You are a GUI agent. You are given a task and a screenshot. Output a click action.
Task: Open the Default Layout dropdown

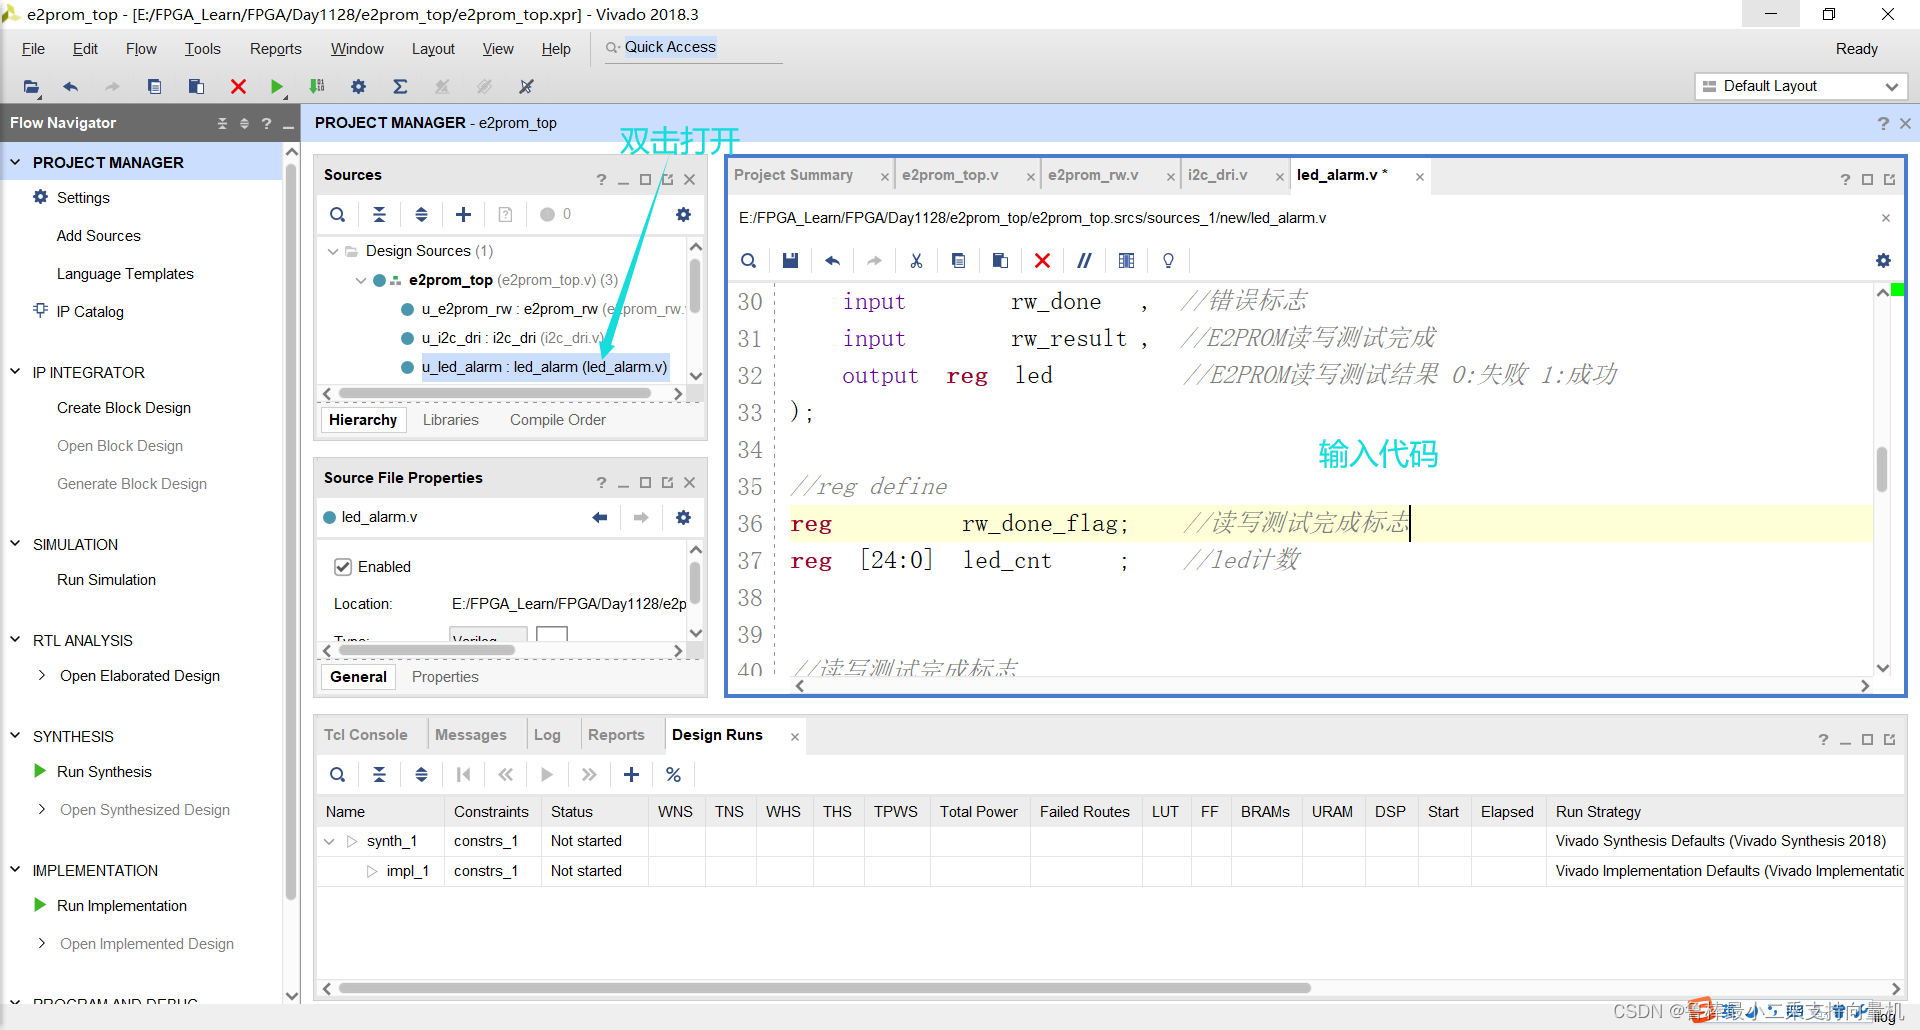pos(1801,86)
